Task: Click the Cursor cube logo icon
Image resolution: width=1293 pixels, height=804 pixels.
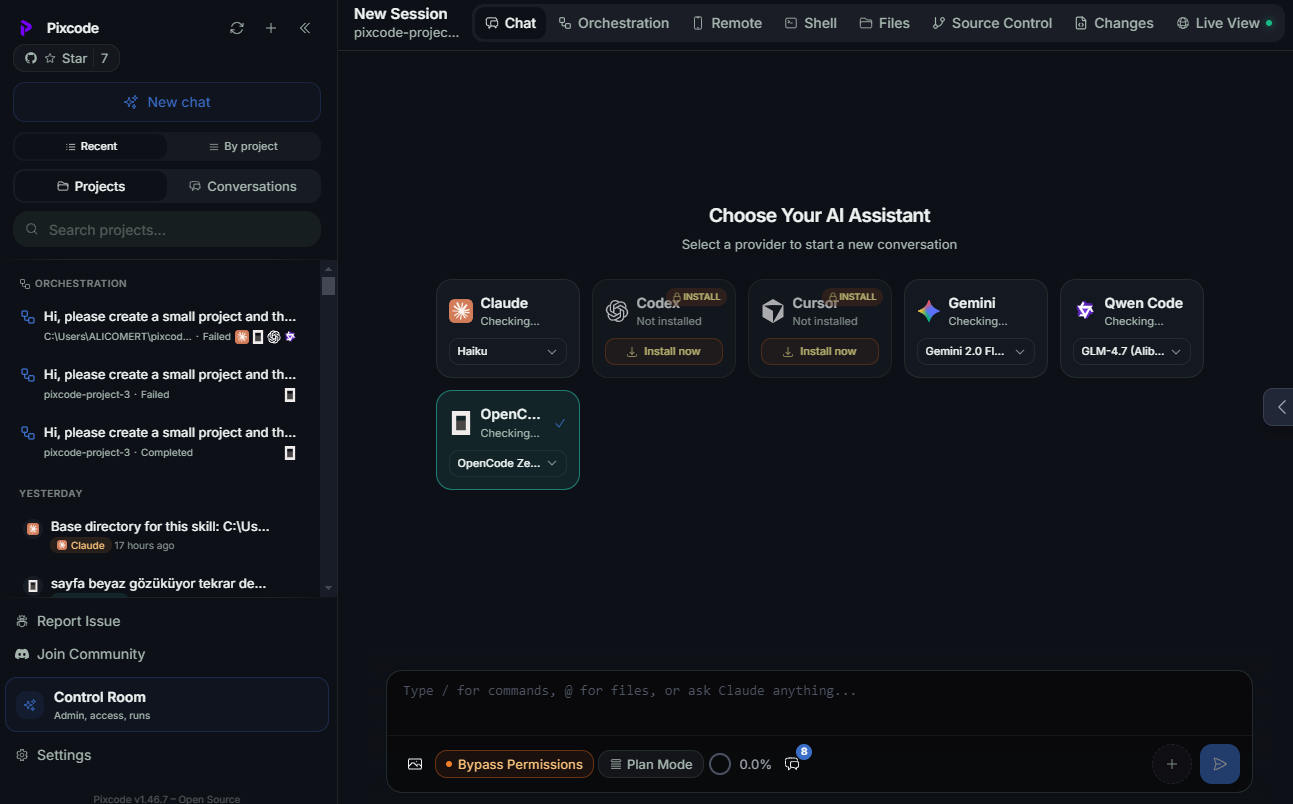Action: click(x=773, y=311)
